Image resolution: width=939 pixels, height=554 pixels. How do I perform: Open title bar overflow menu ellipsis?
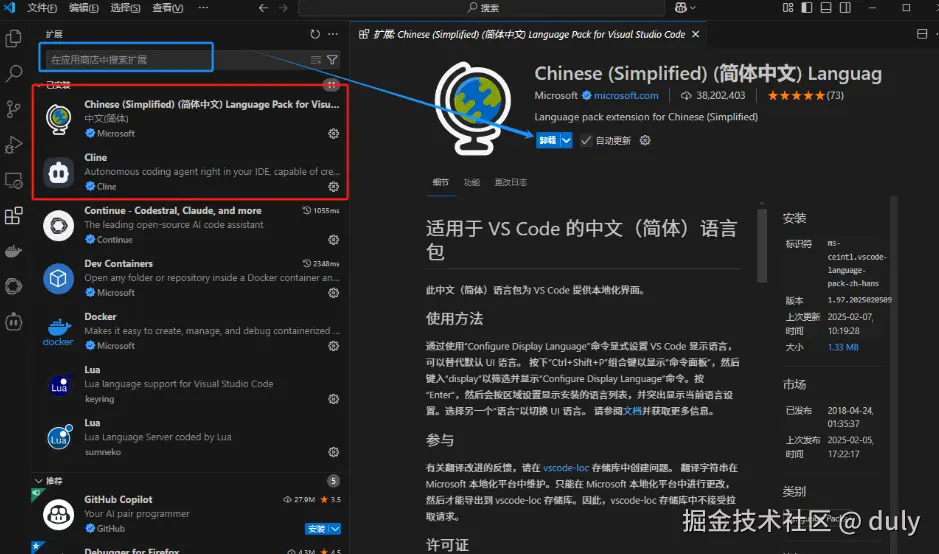pos(204,8)
